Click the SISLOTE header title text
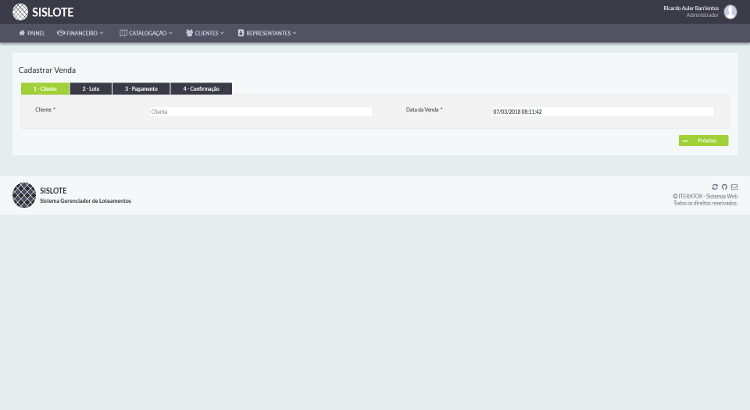This screenshot has width=750, height=410. [53, 12]
